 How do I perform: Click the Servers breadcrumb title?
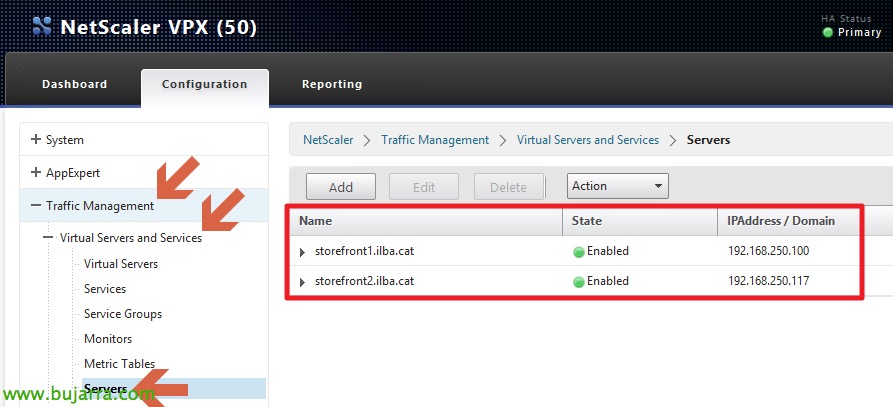click(x=708, y=139)
